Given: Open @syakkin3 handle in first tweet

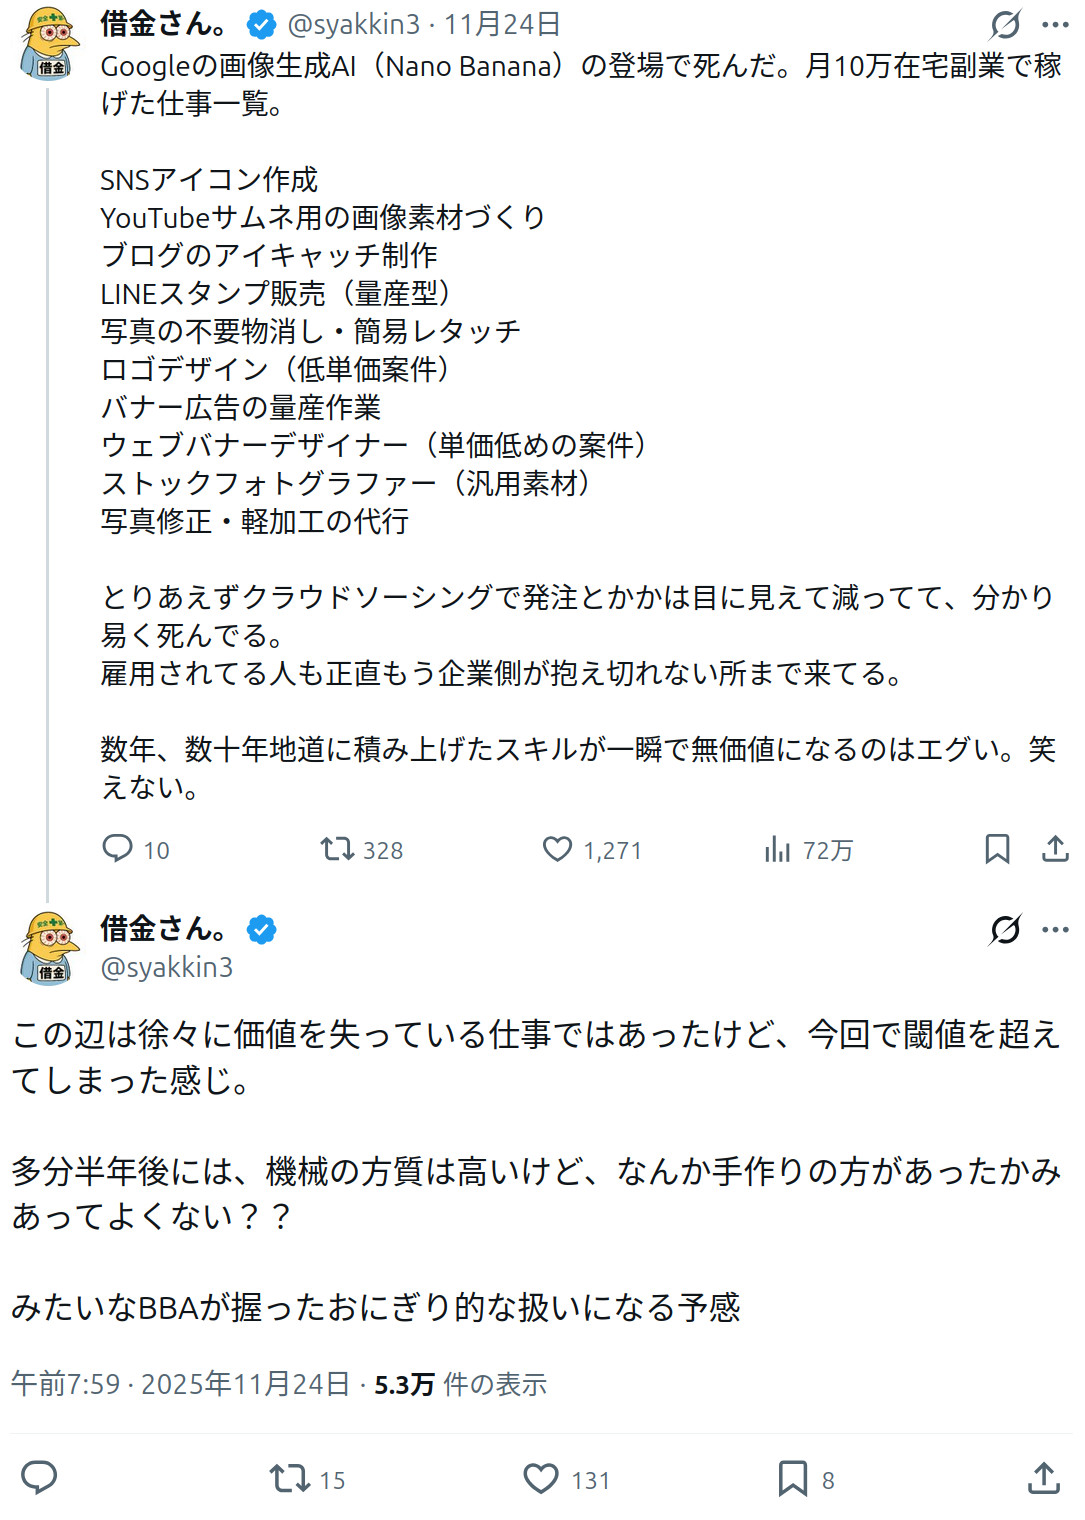Looking at the screenshot, I should tap(354, 24).
